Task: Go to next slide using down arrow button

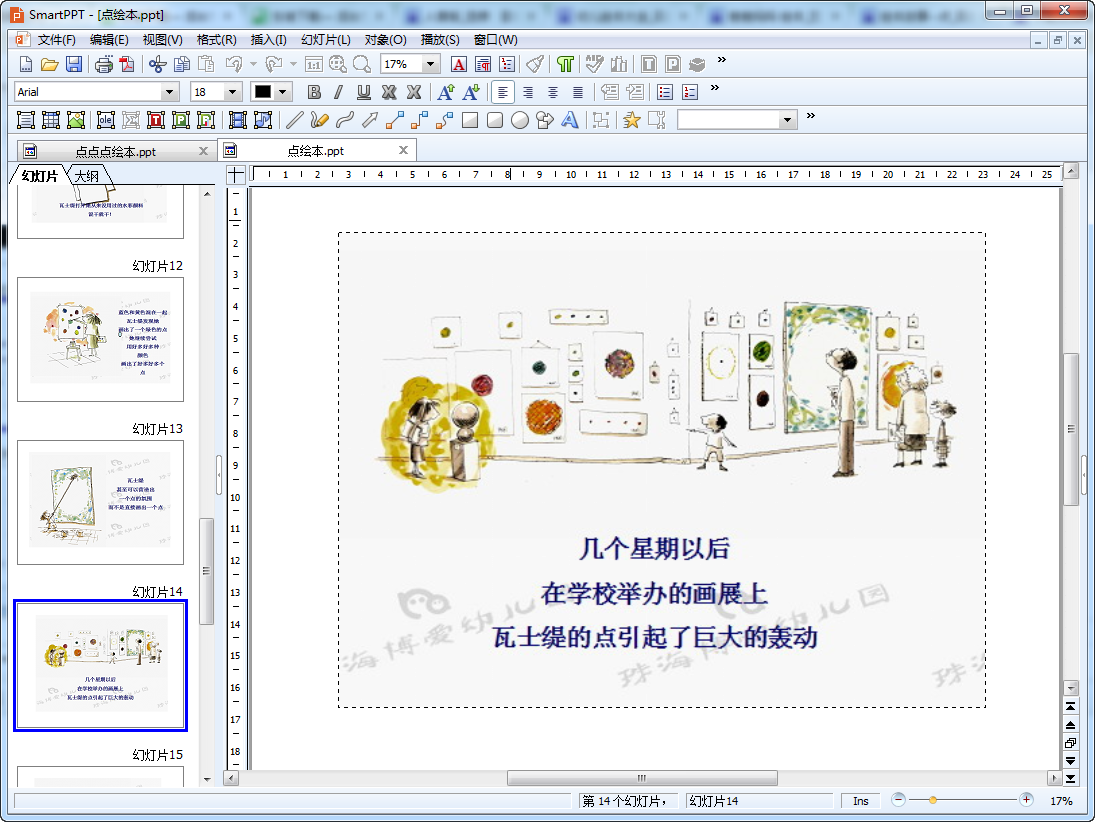Action: point(1070,761)
